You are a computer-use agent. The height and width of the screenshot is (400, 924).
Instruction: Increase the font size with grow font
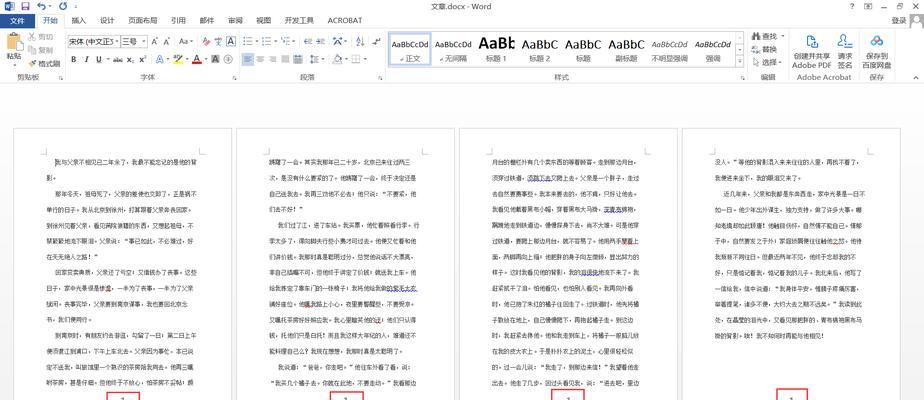pyautogui.click(x=154, y=41)
